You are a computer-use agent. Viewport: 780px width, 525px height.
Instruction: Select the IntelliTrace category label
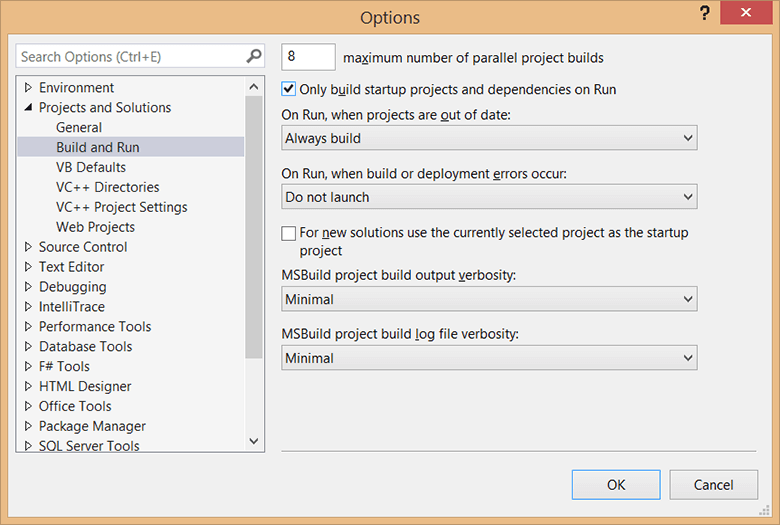point(72,307)
